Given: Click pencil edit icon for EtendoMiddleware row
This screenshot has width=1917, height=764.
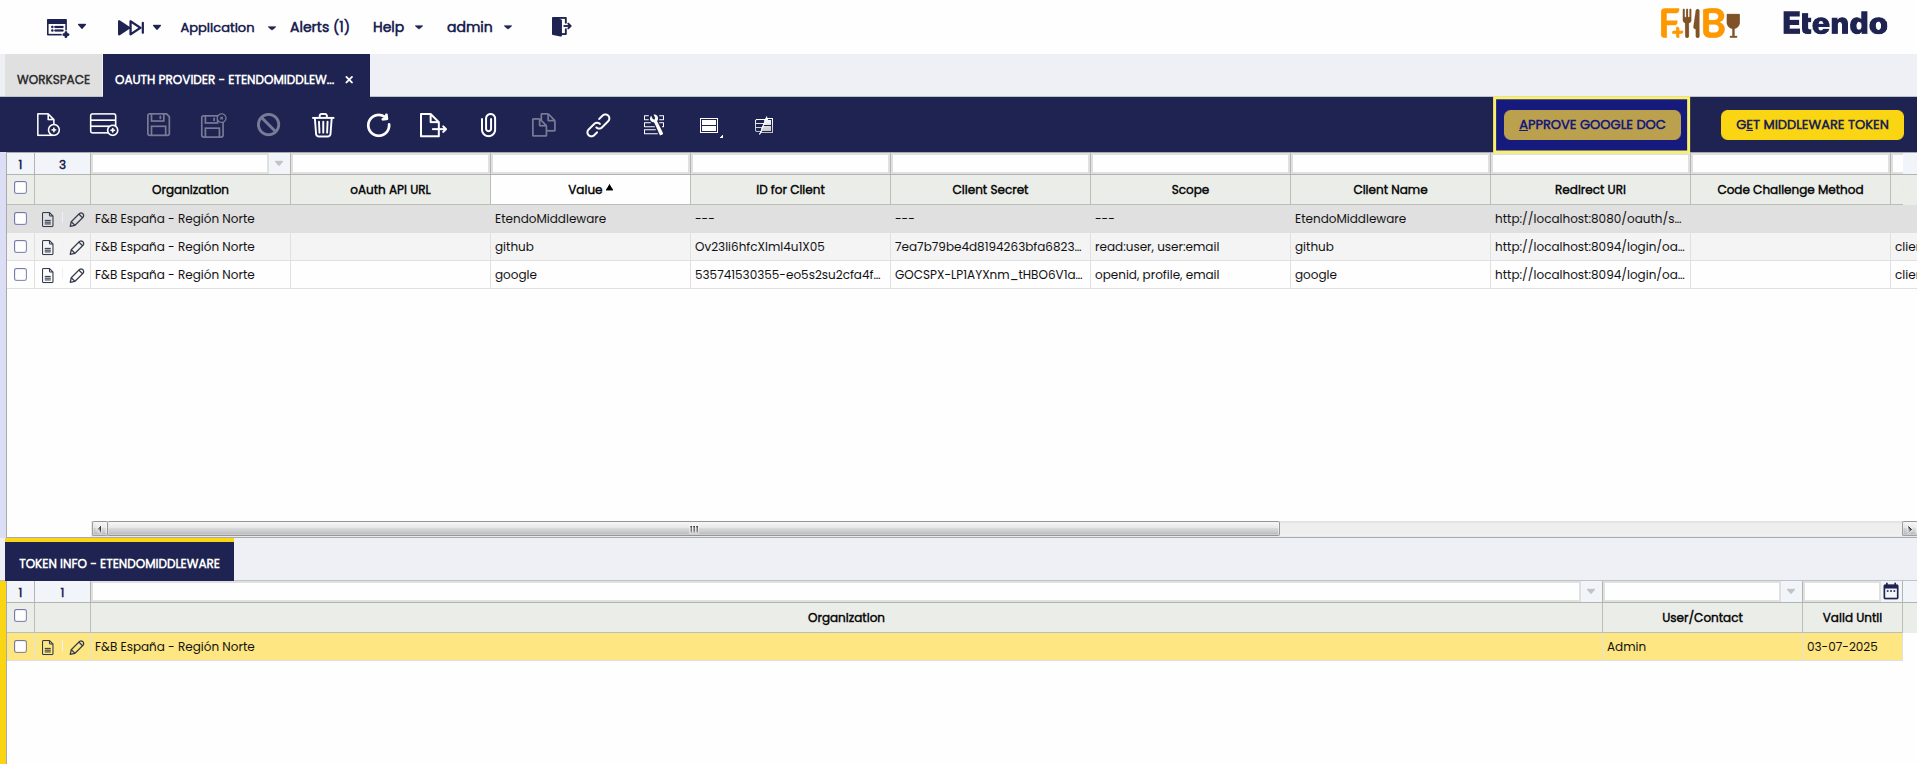Looking at the screenshot, I should [x=77, y=219].
